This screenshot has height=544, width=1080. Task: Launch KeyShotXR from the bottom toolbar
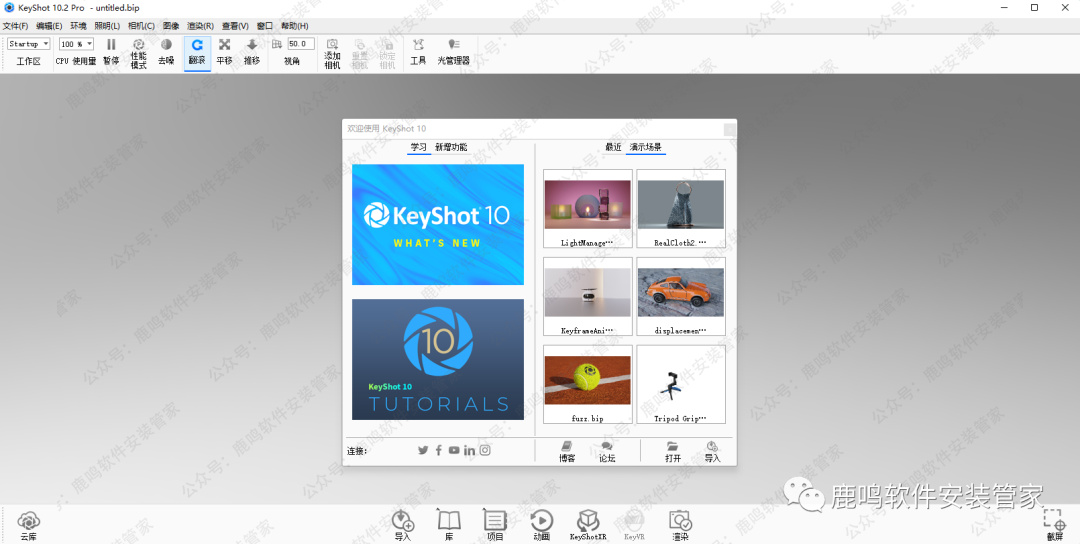pos(588,520)
